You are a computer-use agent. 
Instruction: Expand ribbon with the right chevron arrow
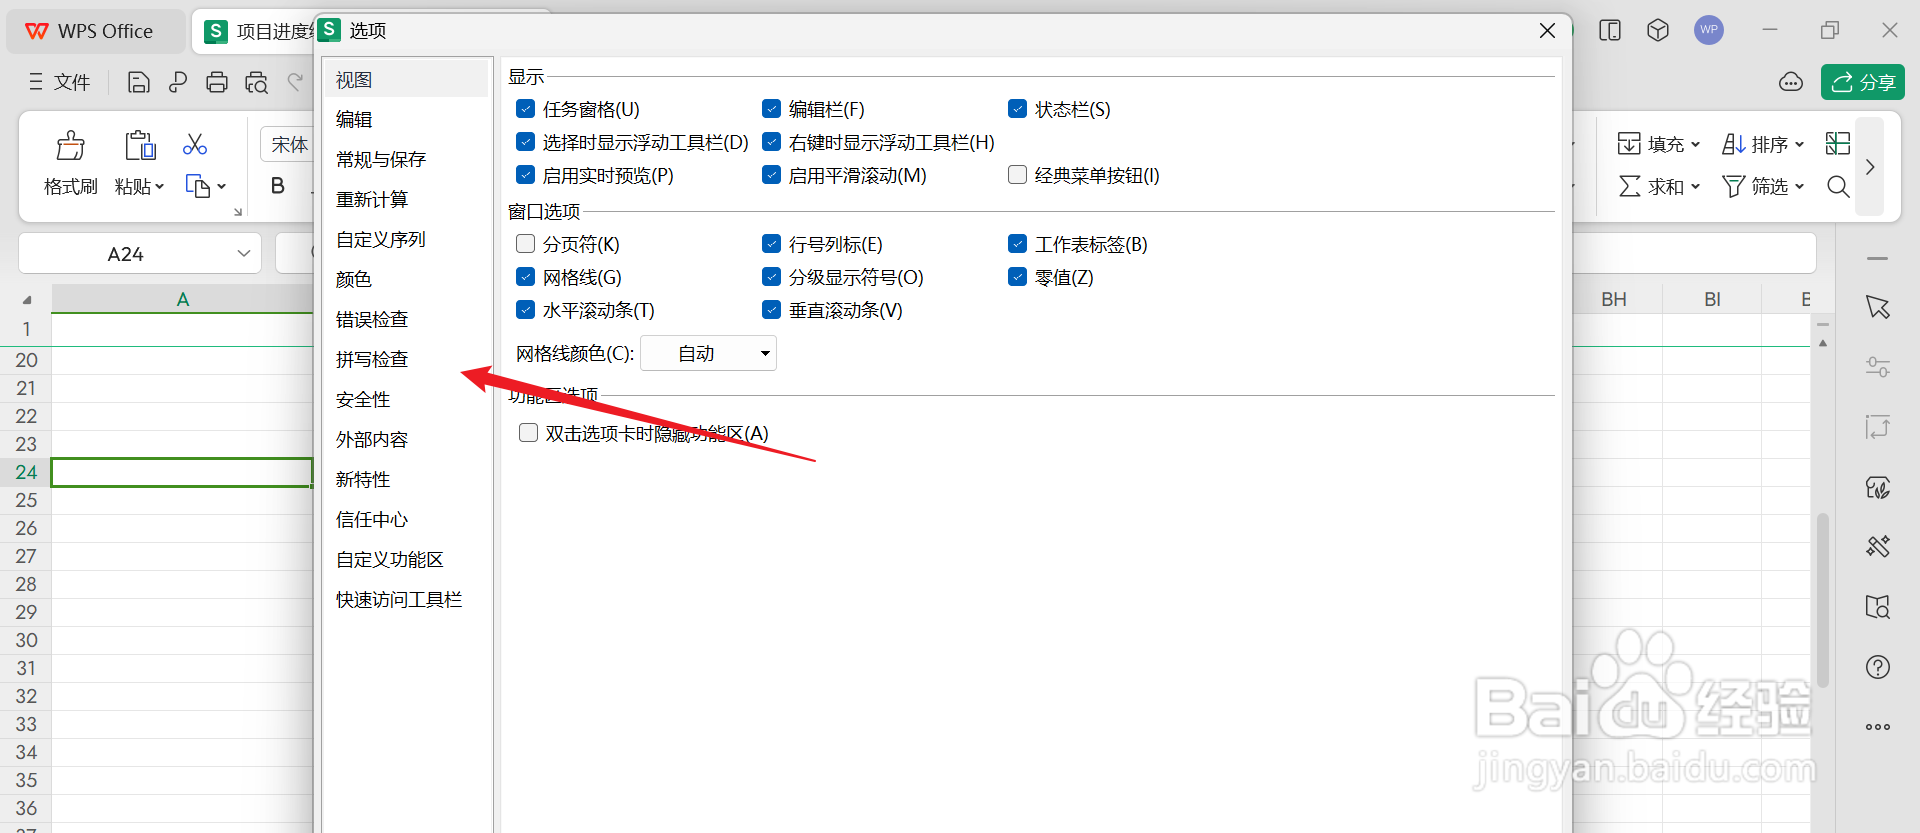coord(1870,167)
